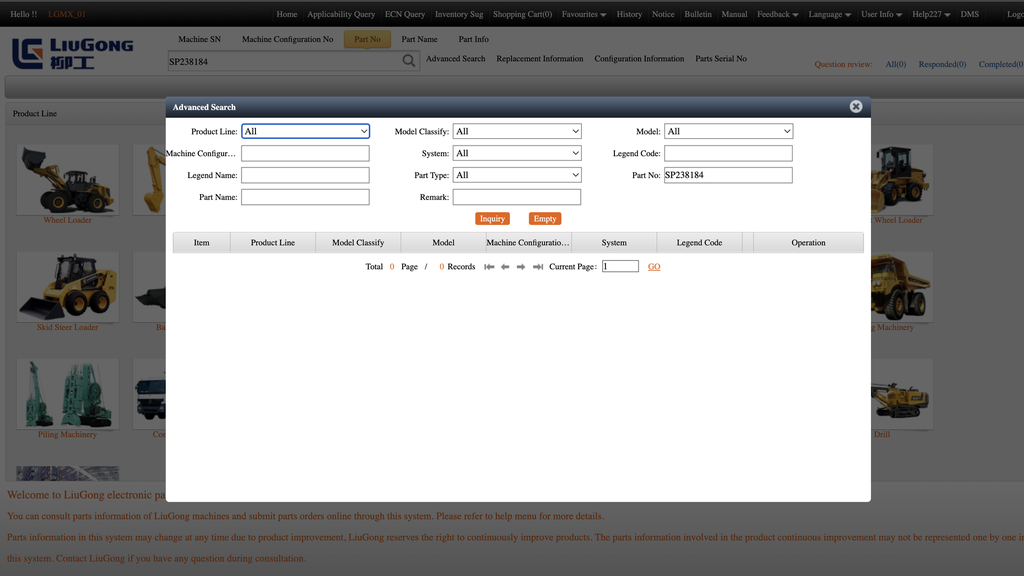
Task: Go to first page of results
Action: coord(489,267)
